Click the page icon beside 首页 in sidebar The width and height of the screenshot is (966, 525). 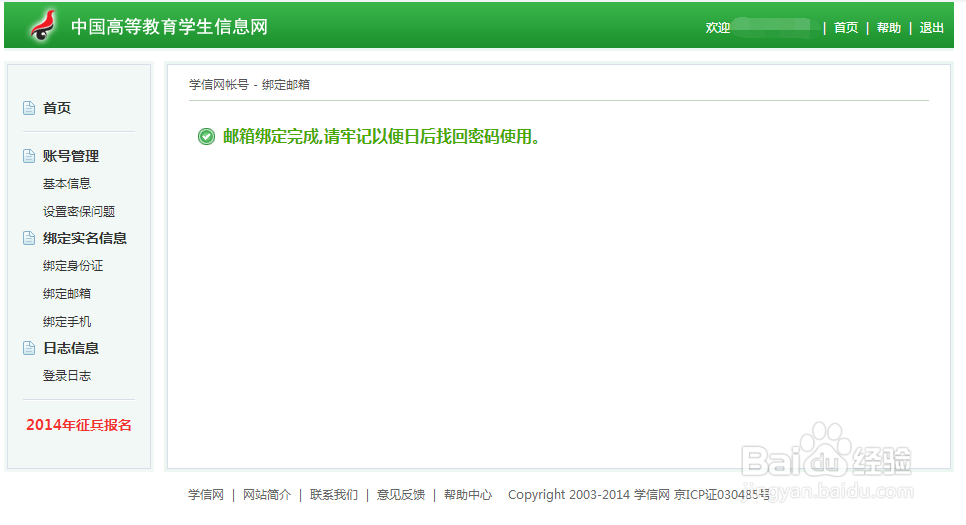[29, 108]
